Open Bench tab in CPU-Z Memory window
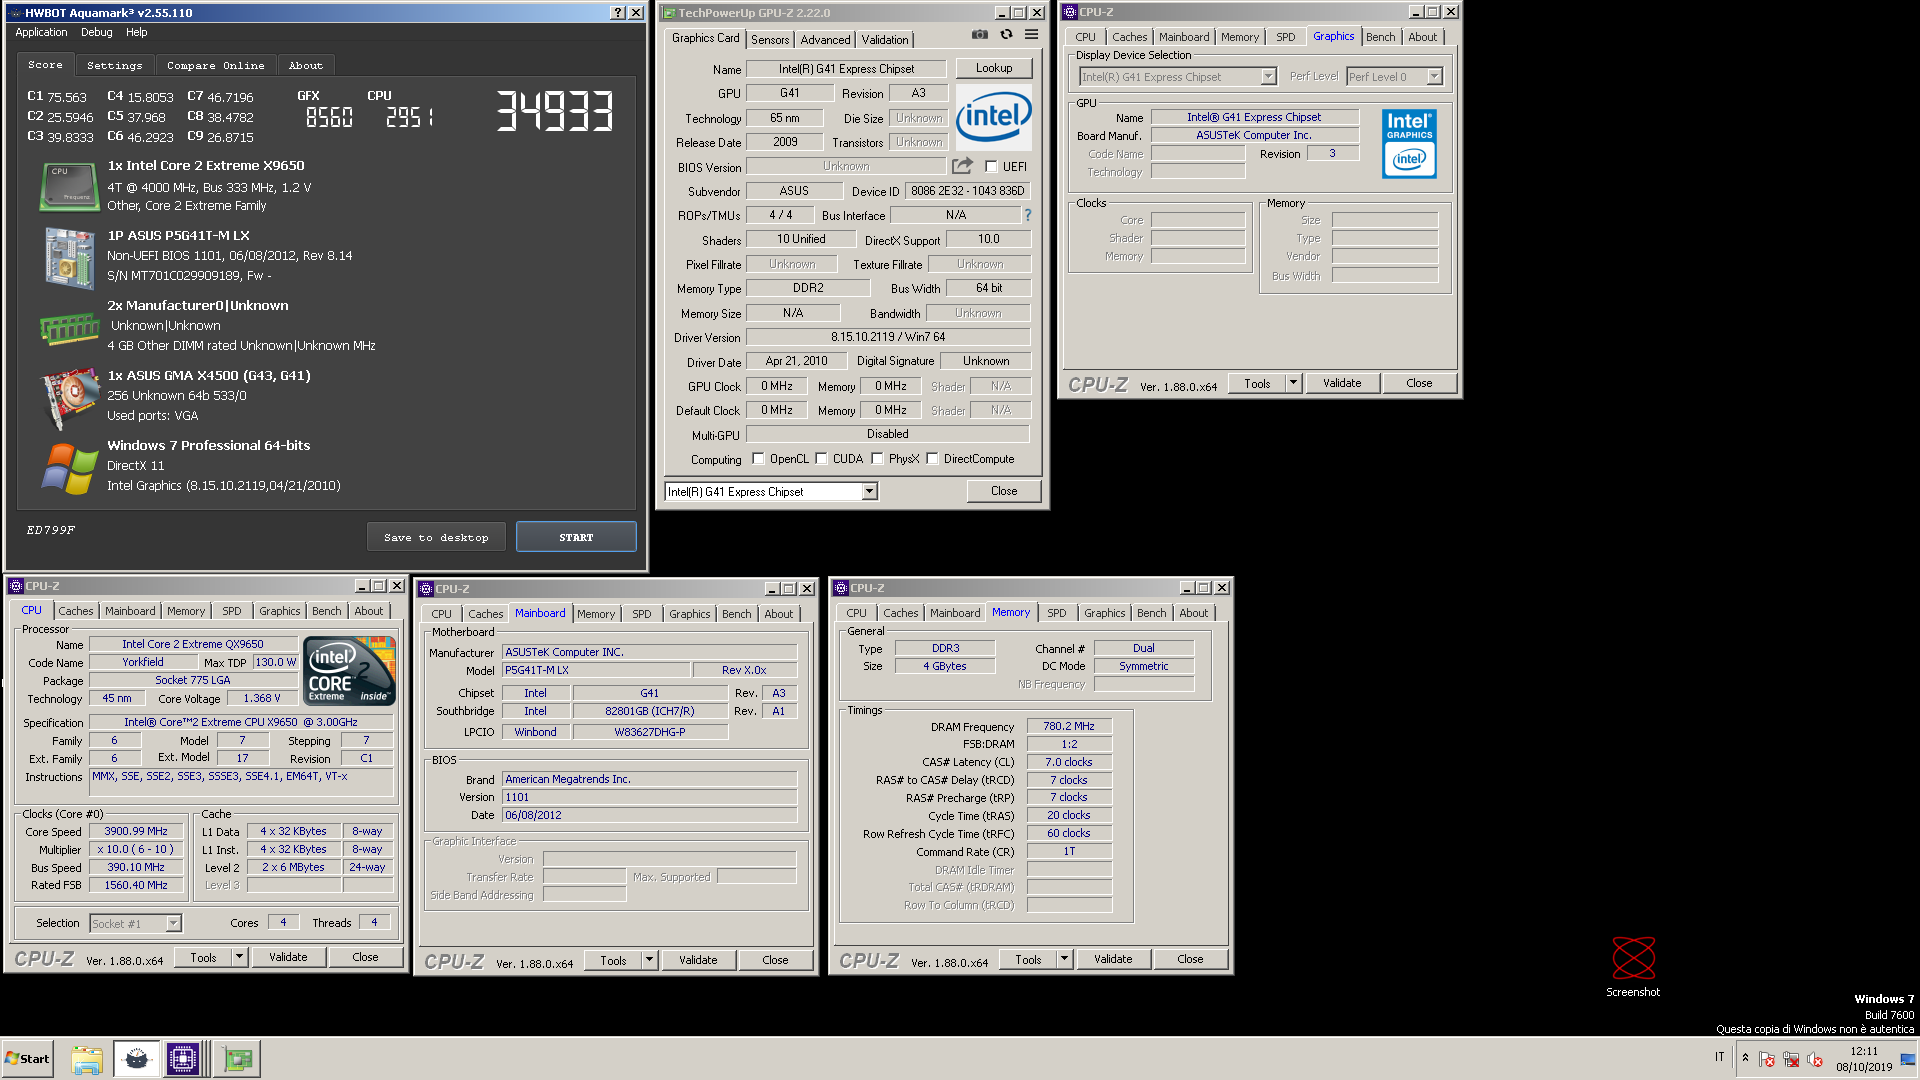 1151,613
